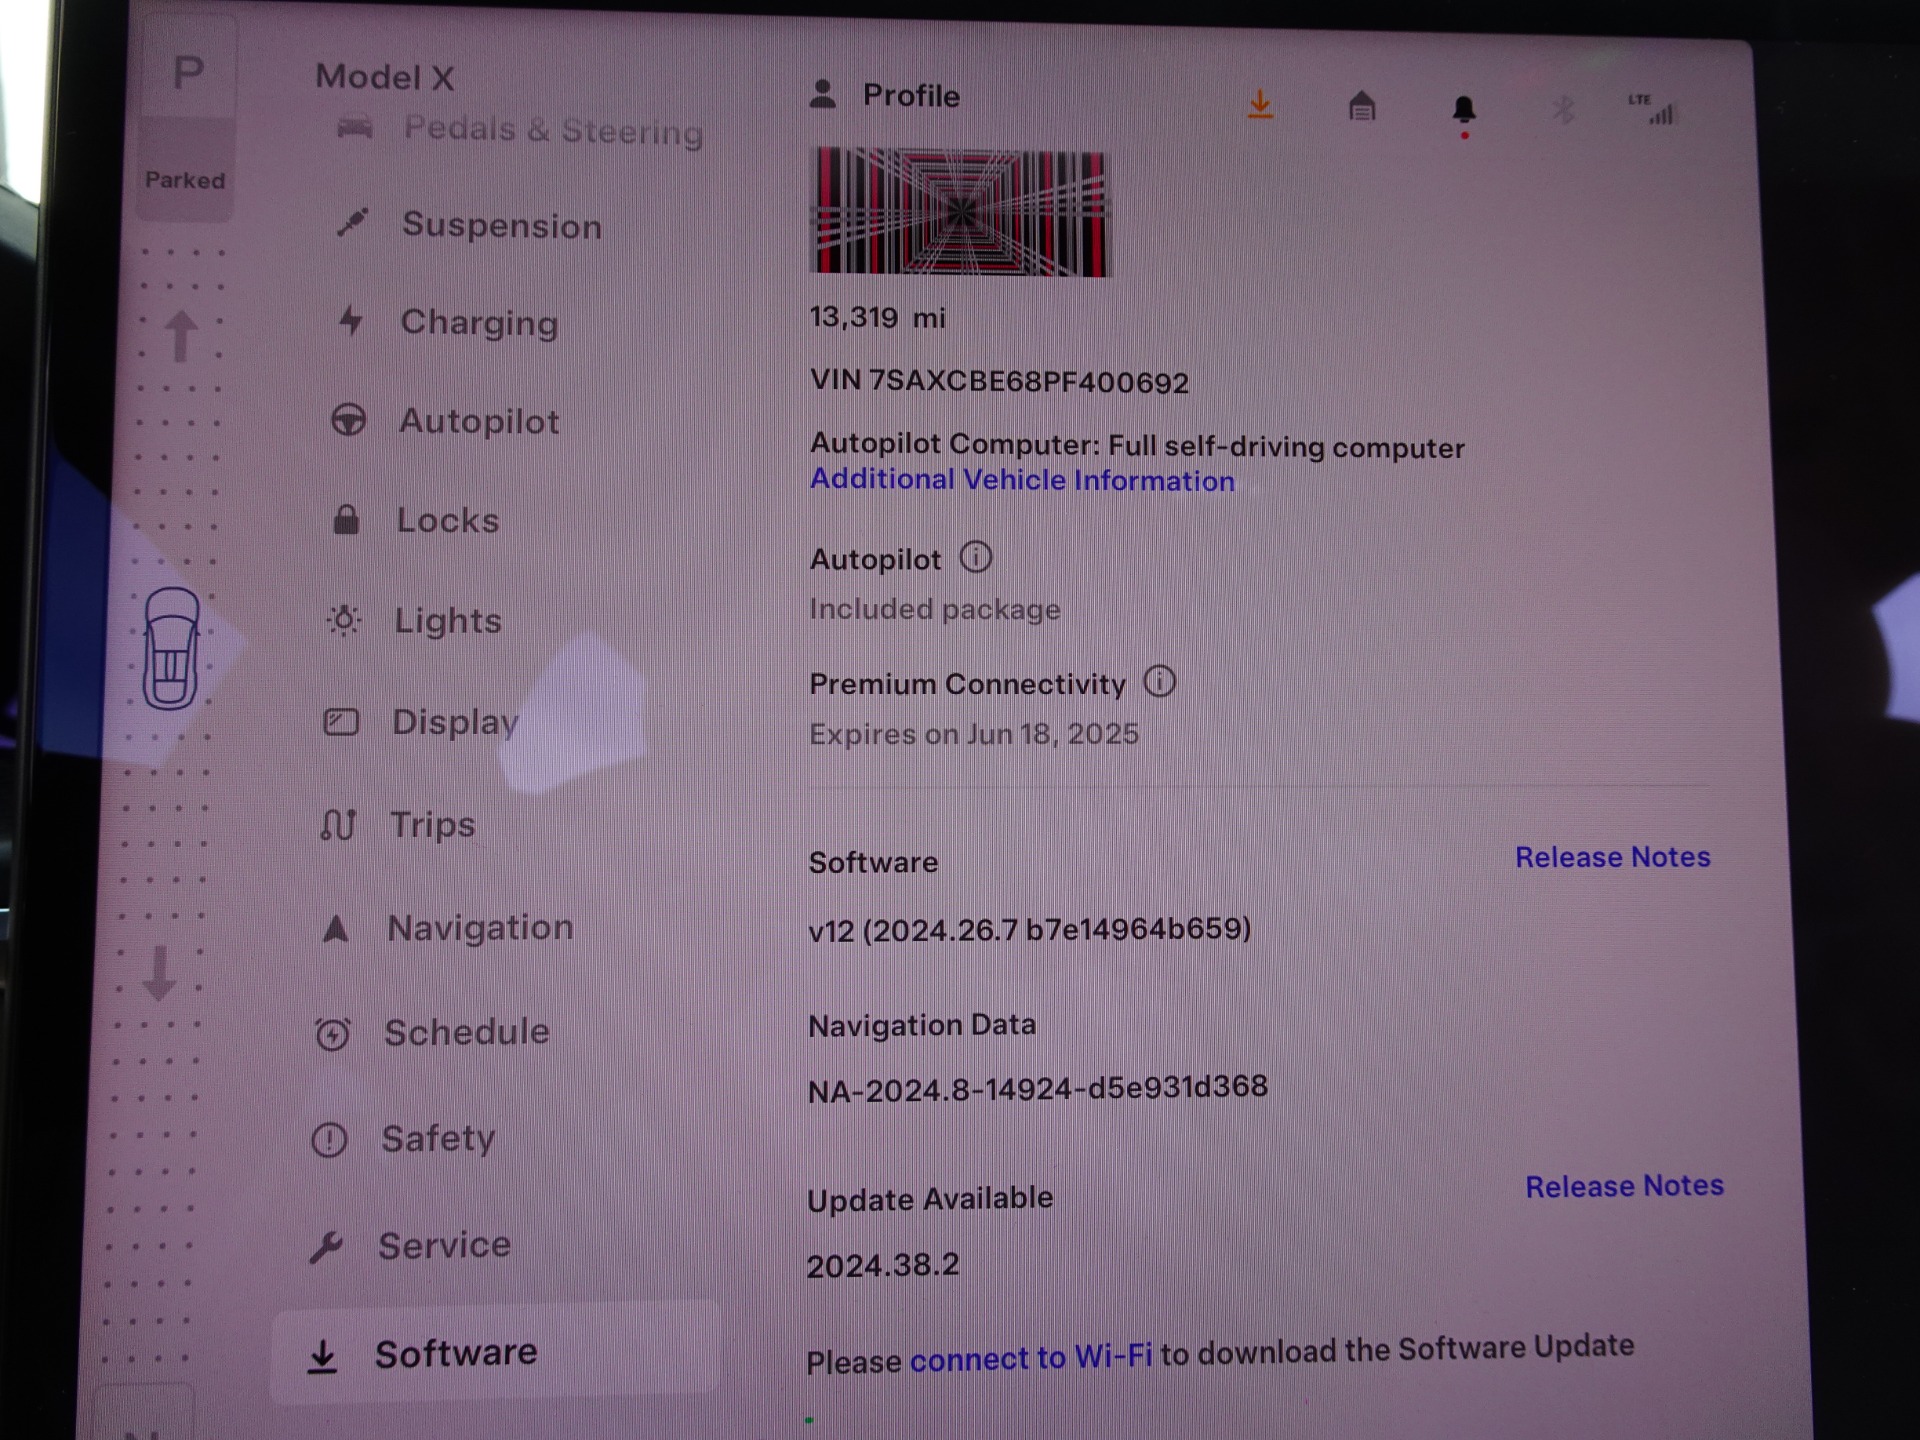Tap the up arrow on gear strip
The width and height of the screenshot is (1920, 1440).
180,335
